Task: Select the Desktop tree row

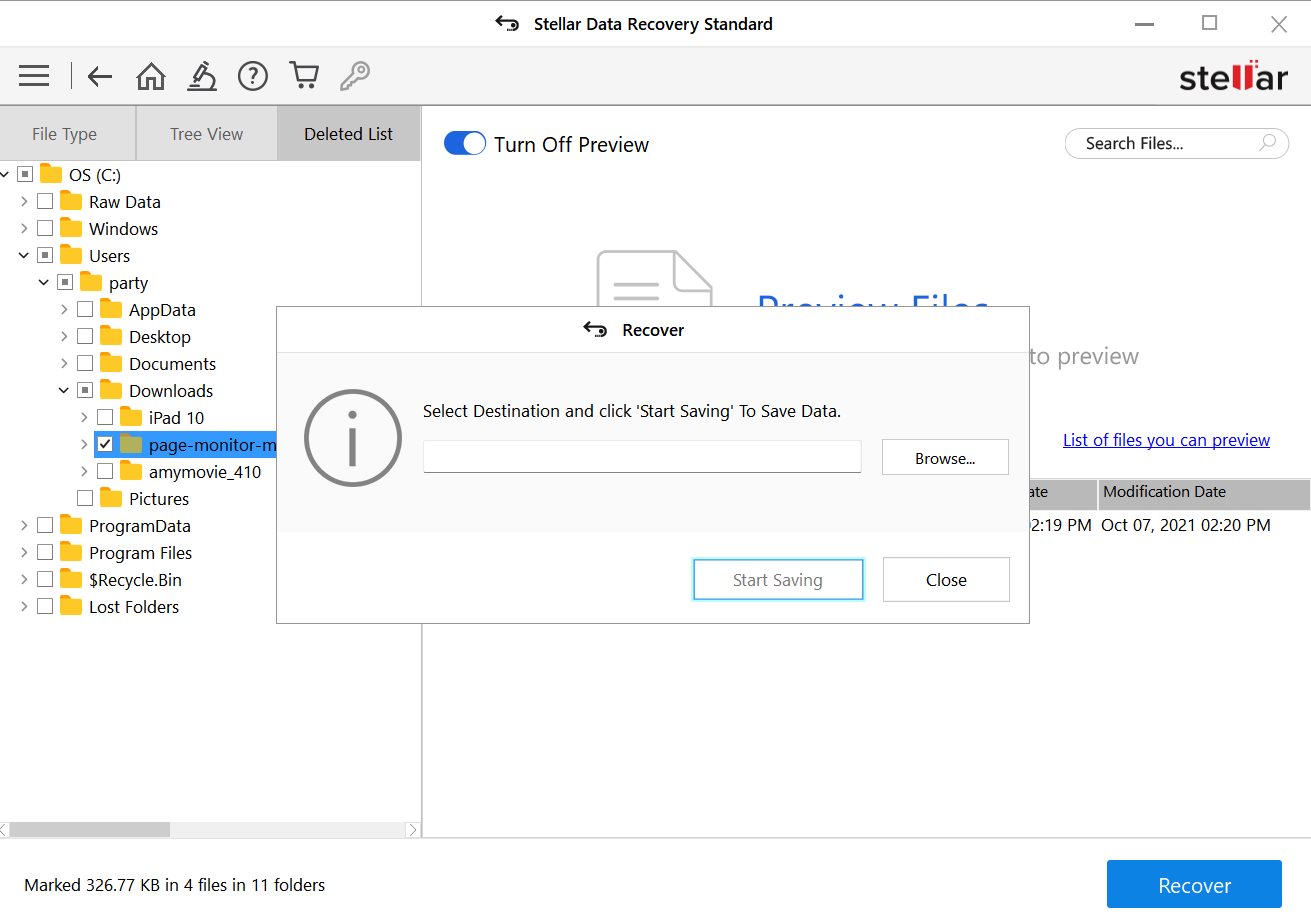Action: [x=159, y=336]
